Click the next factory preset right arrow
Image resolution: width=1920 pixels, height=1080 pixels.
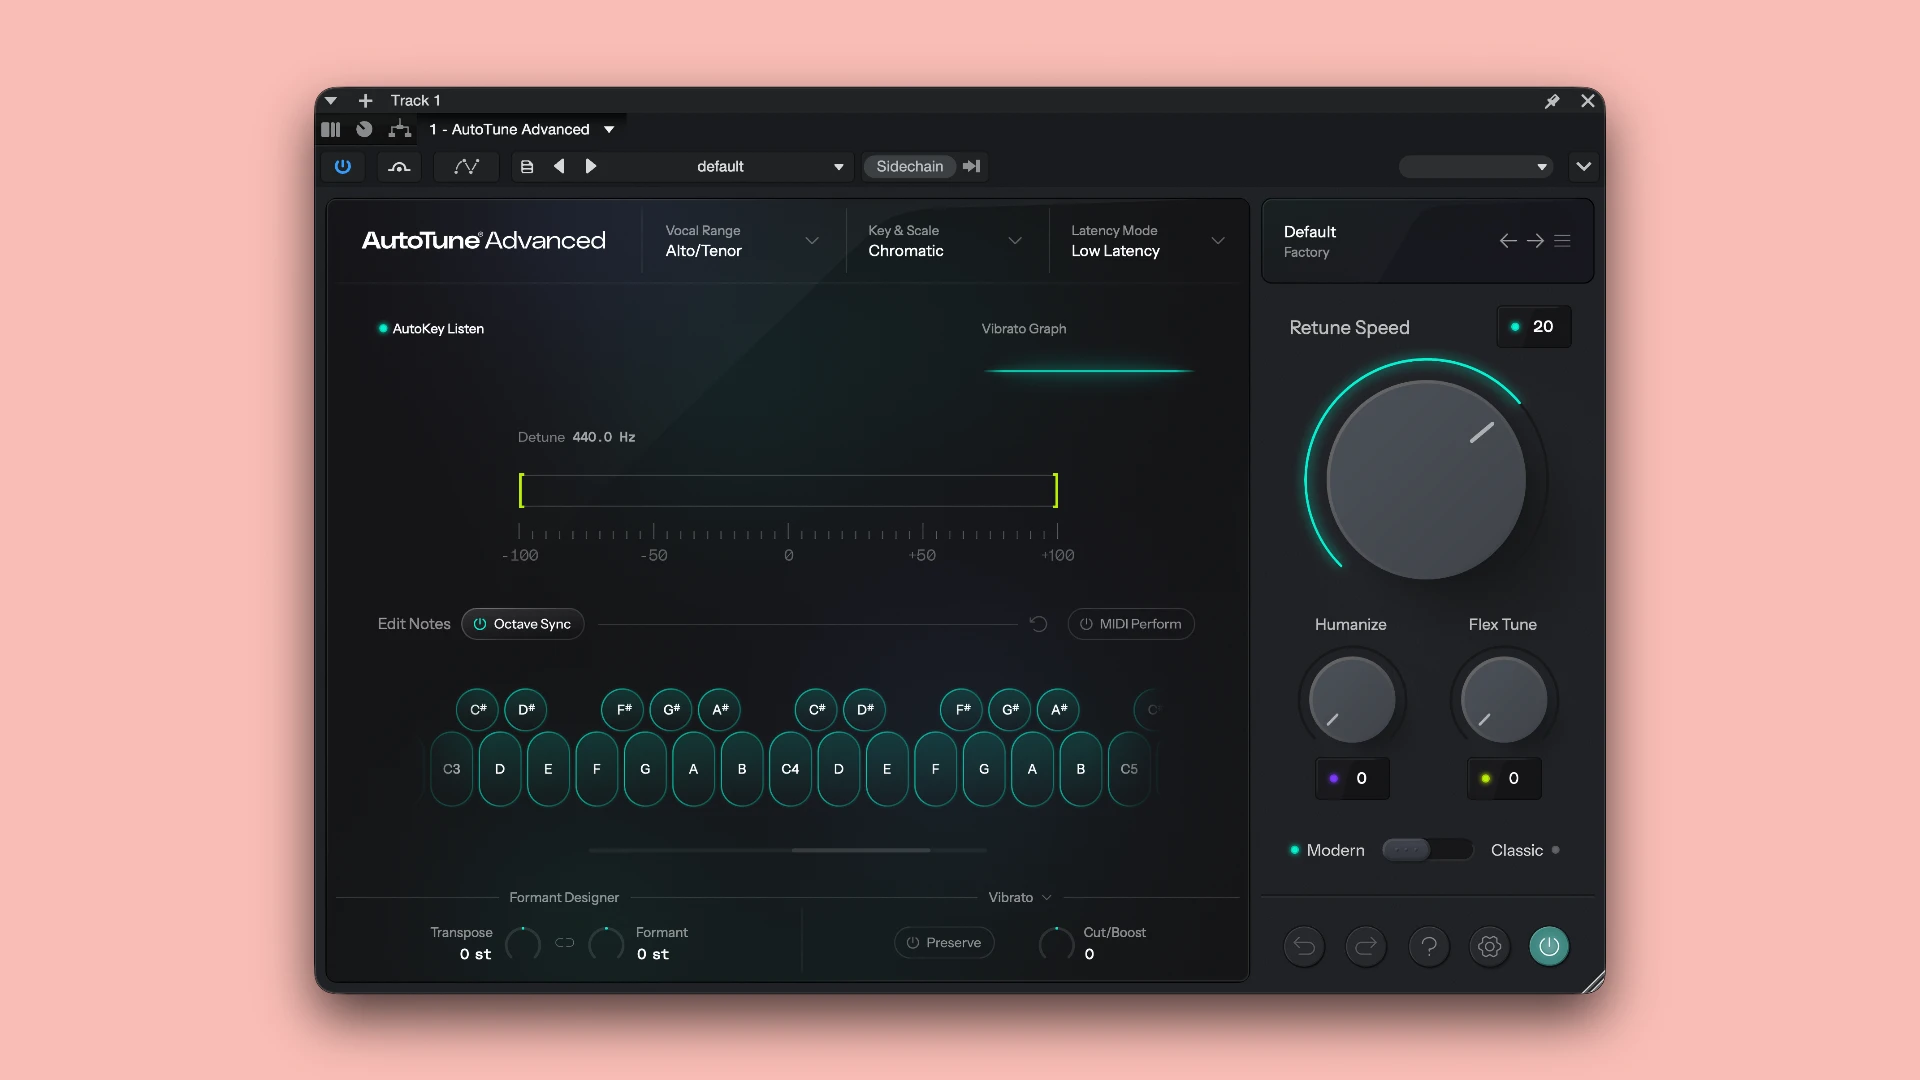1535,241
